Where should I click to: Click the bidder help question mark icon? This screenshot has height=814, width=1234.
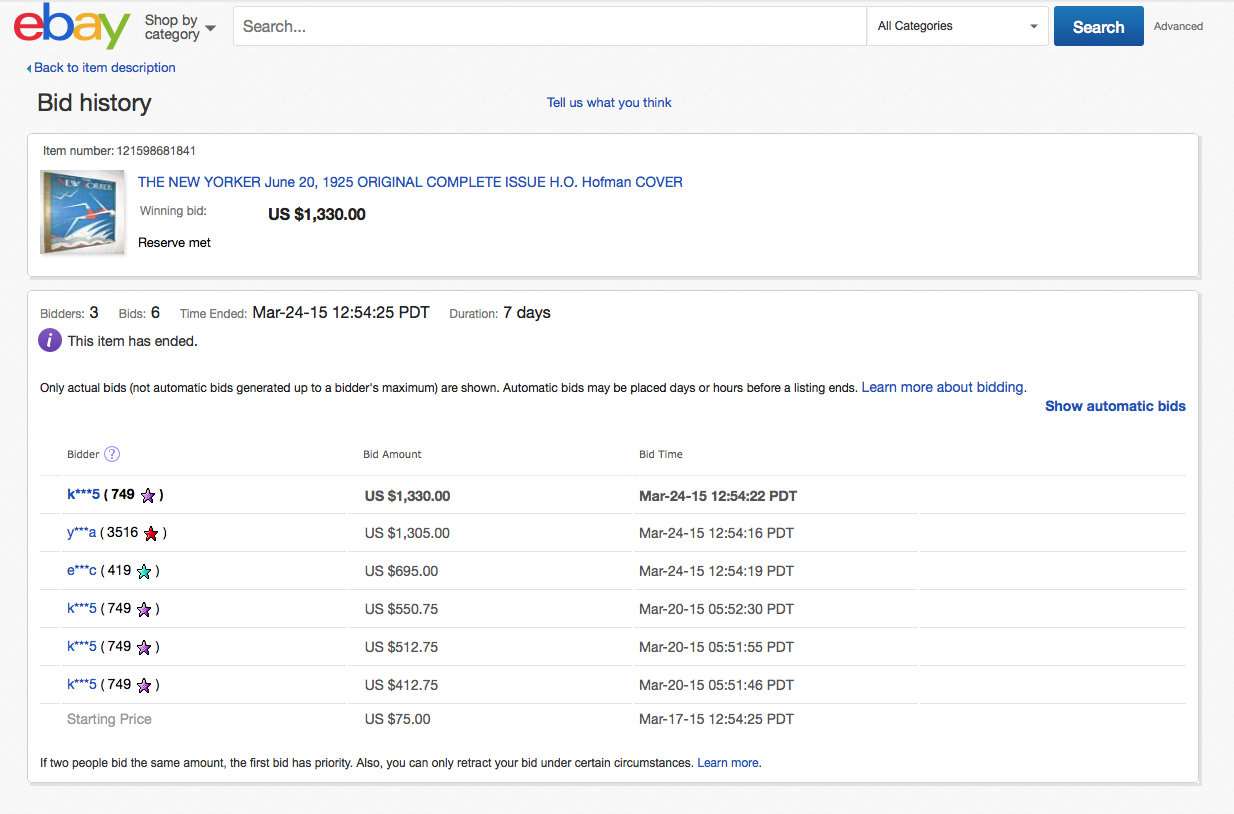coord(112,454)
